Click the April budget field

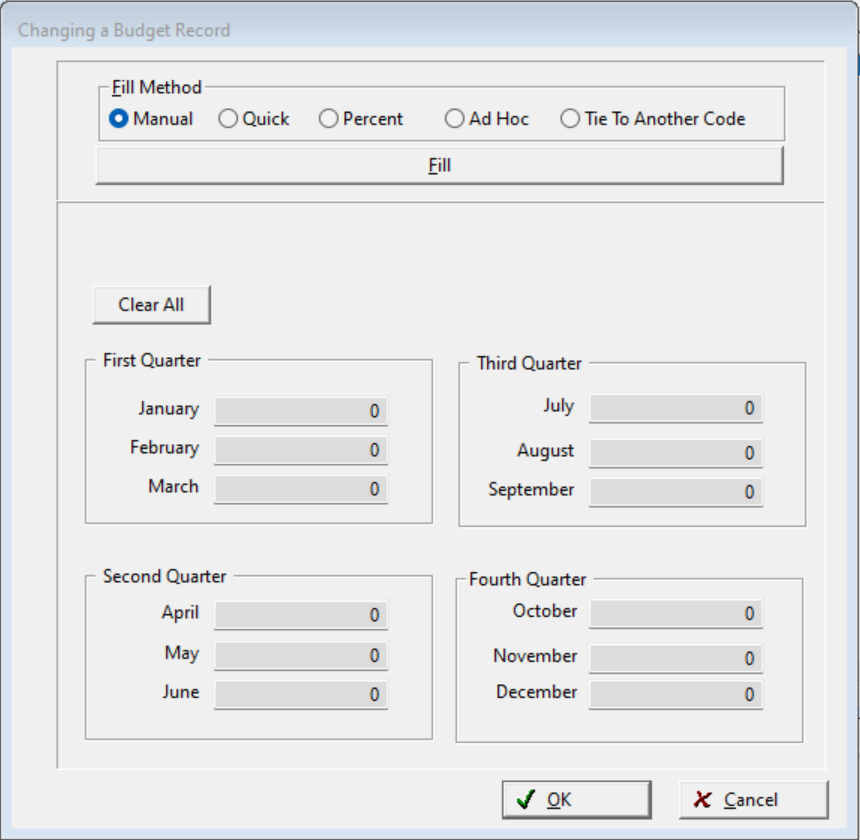[x=300, y=615]
